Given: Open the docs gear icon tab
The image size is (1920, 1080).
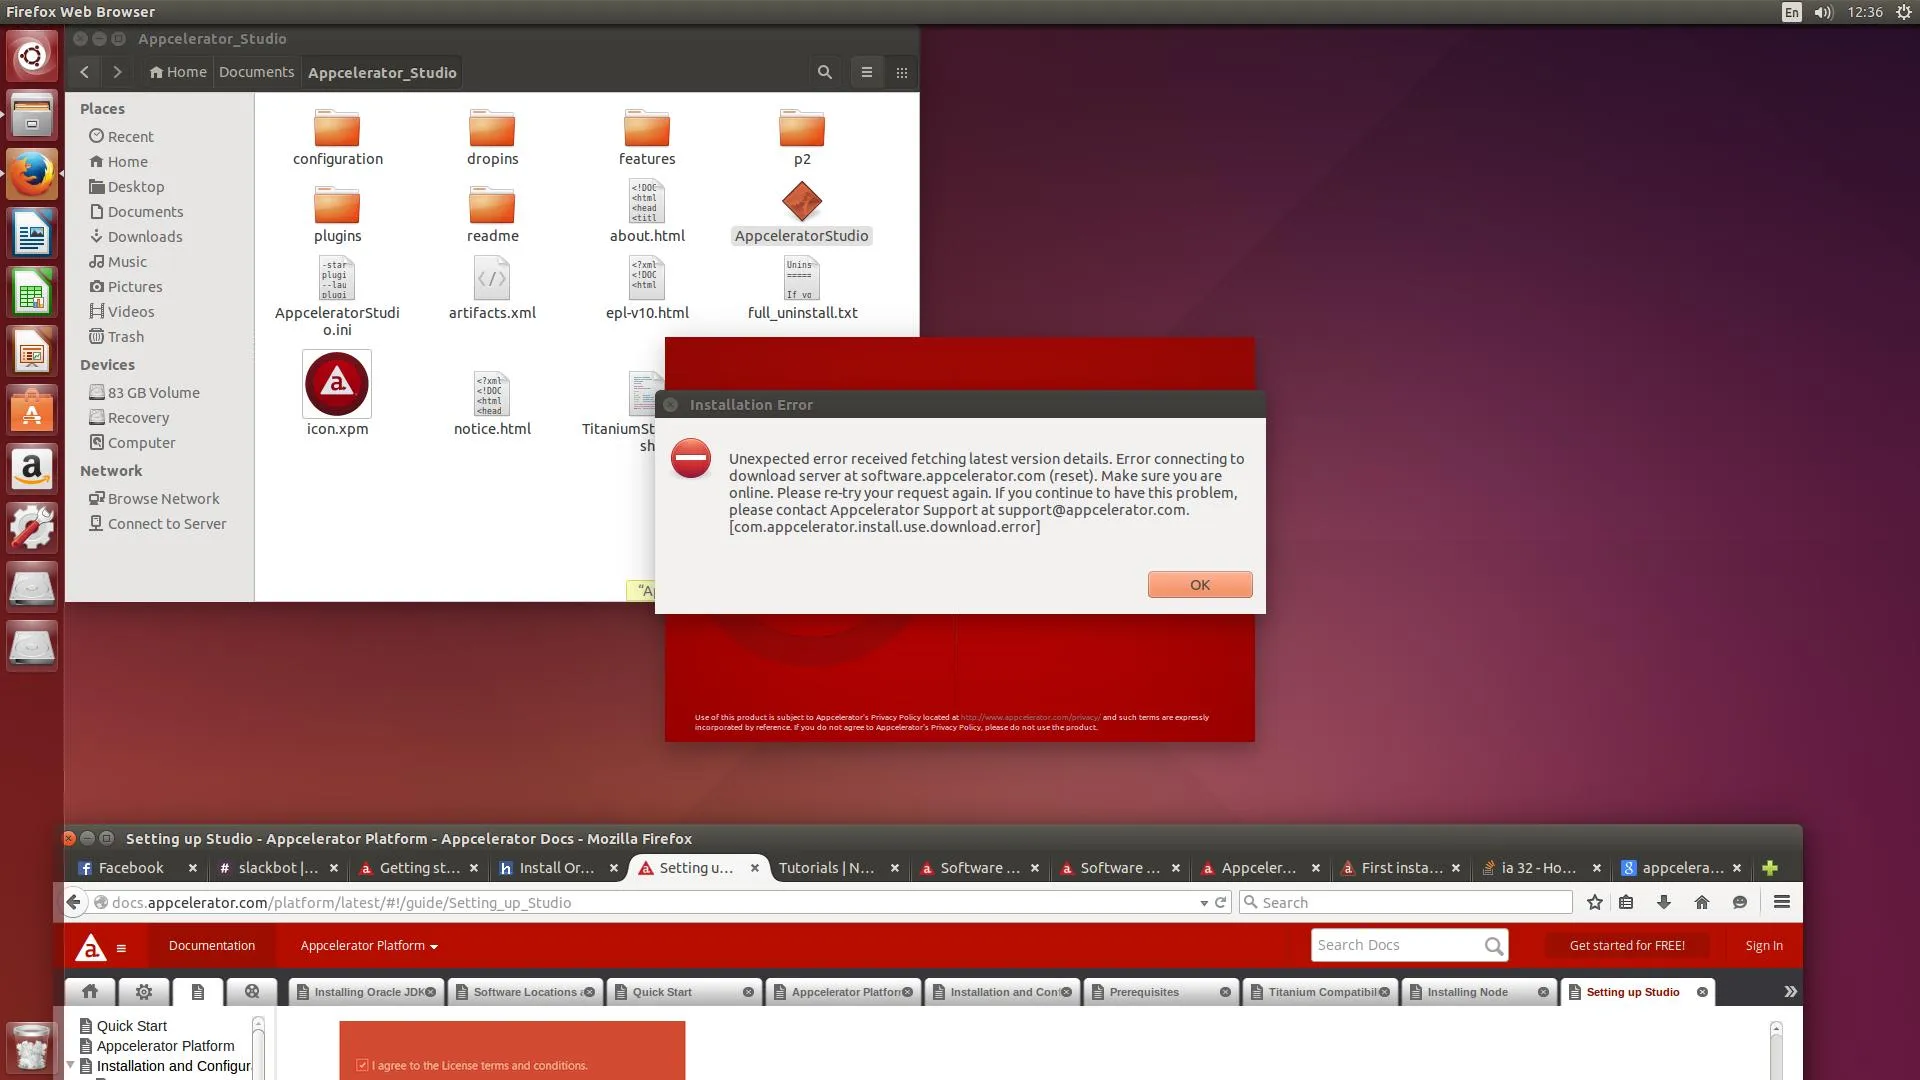Looking at the screenshot, I should 144,991.
